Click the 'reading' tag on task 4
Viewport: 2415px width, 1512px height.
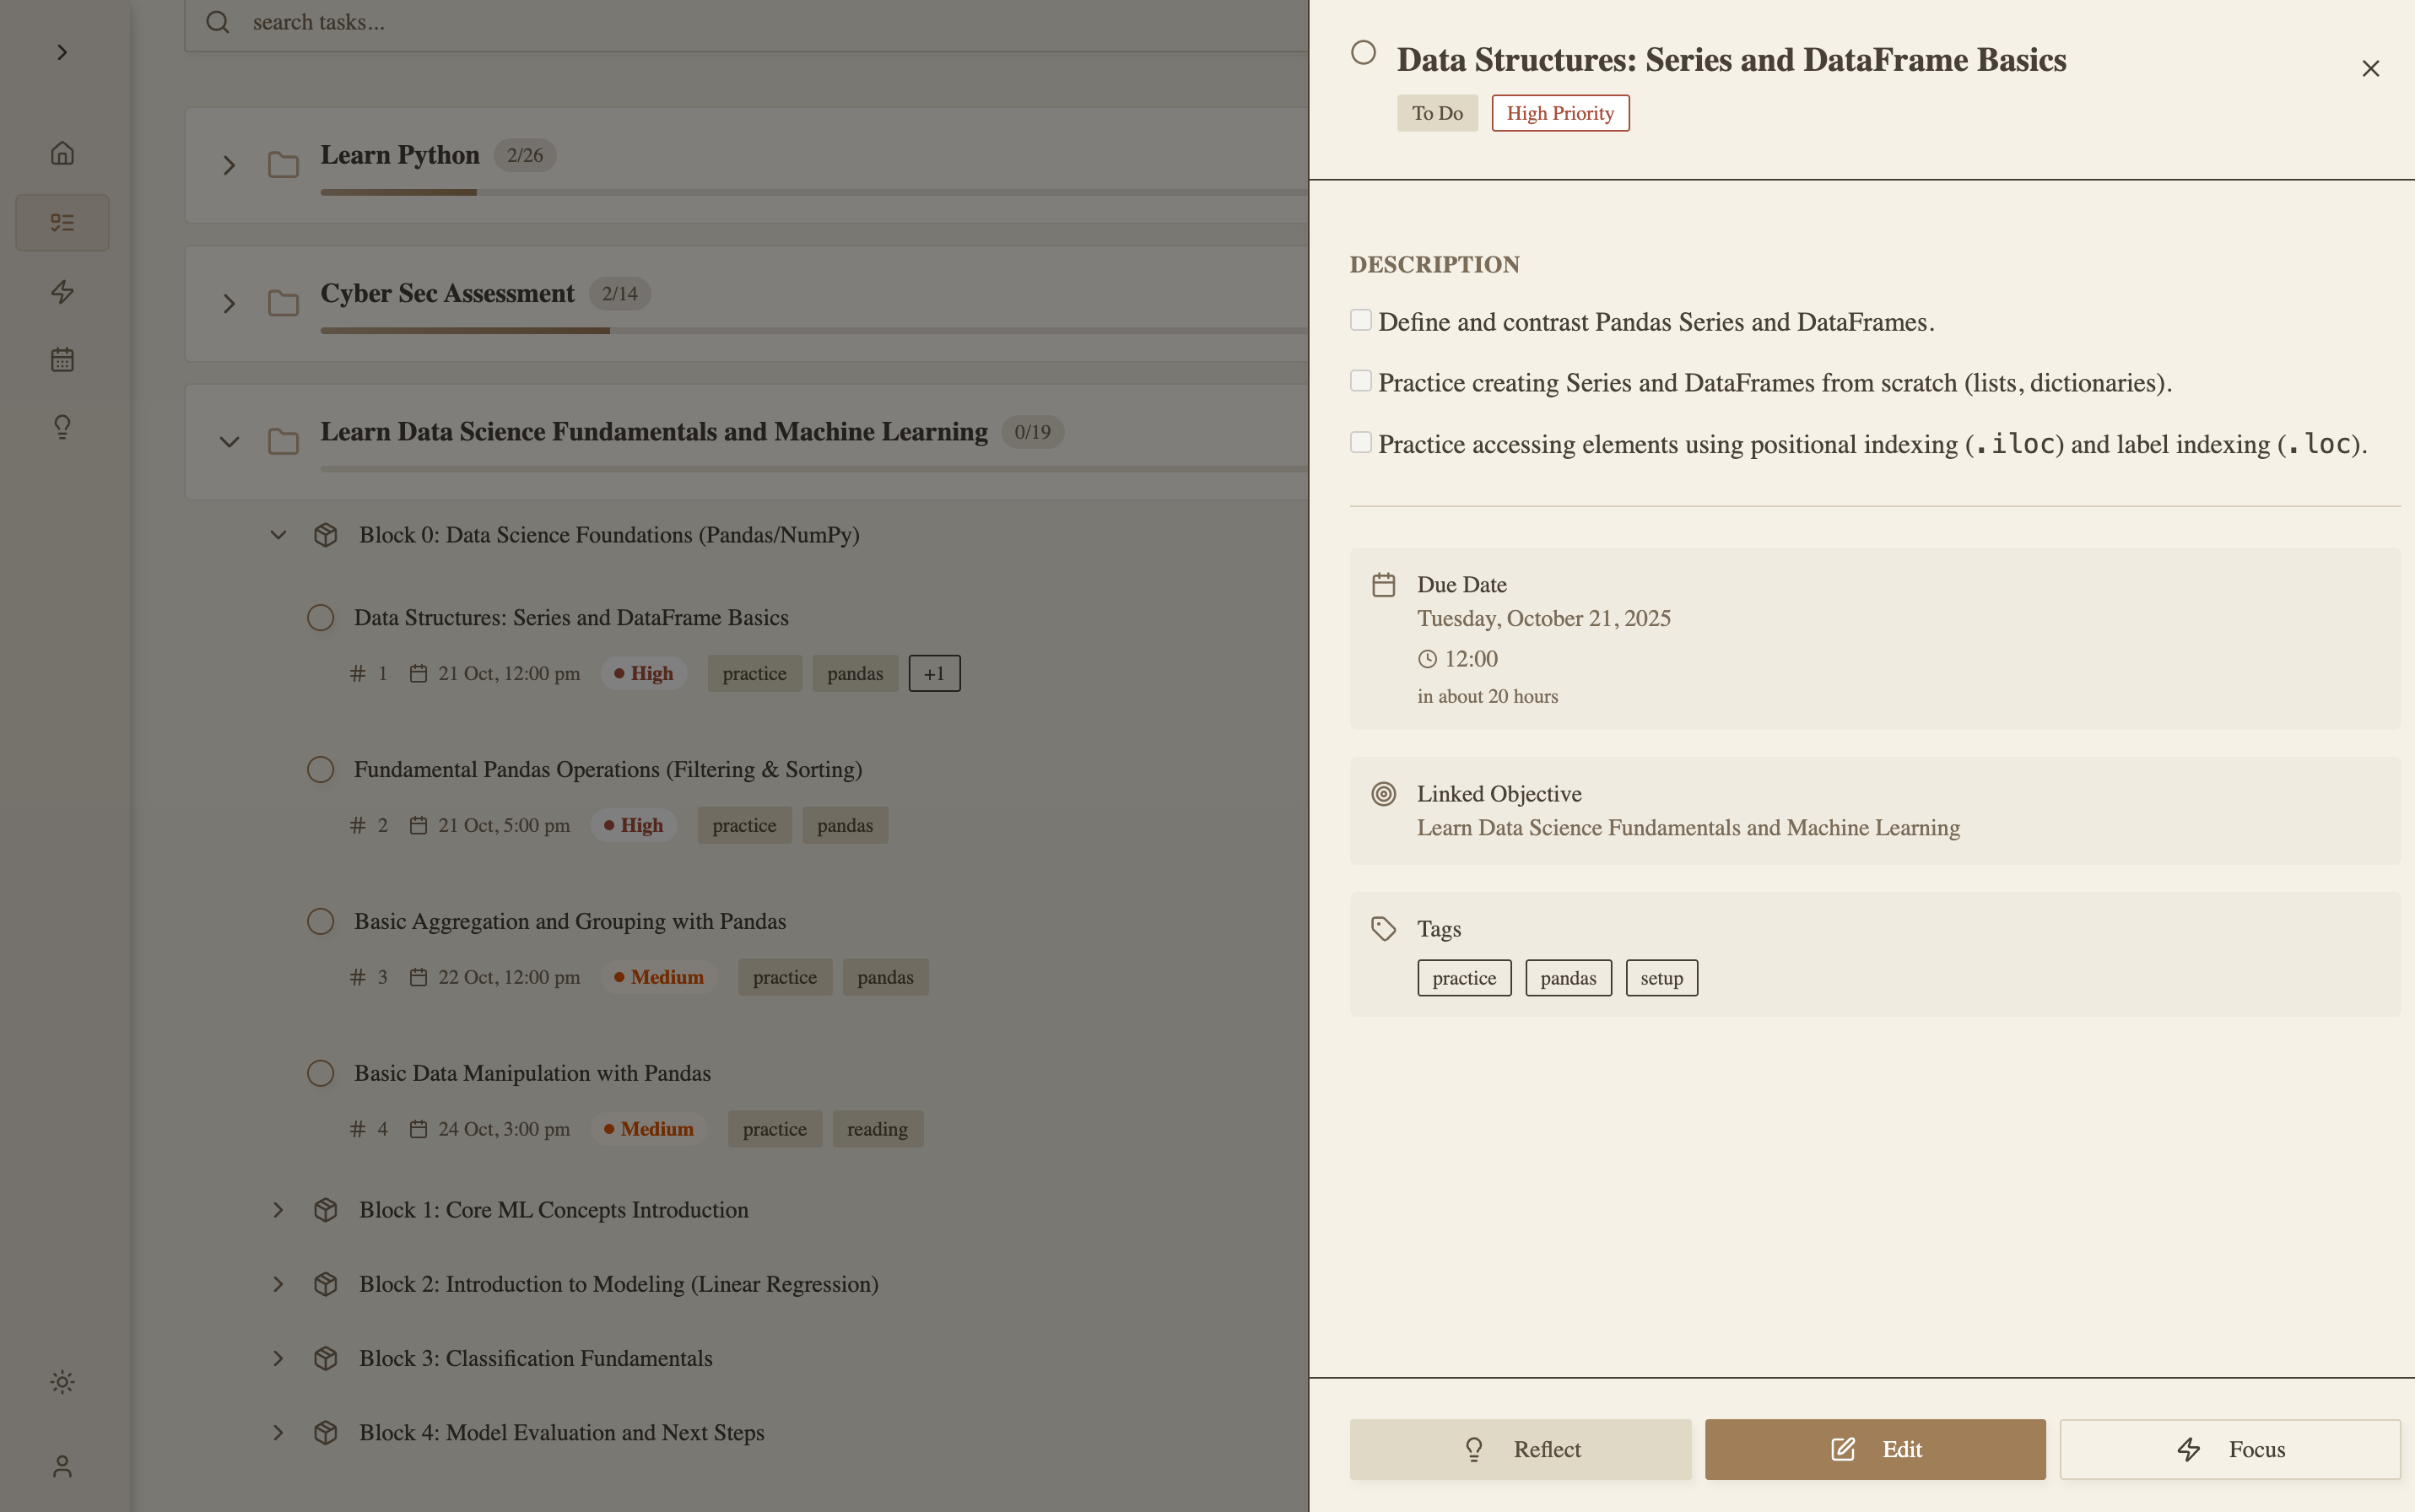(877, 1129)
